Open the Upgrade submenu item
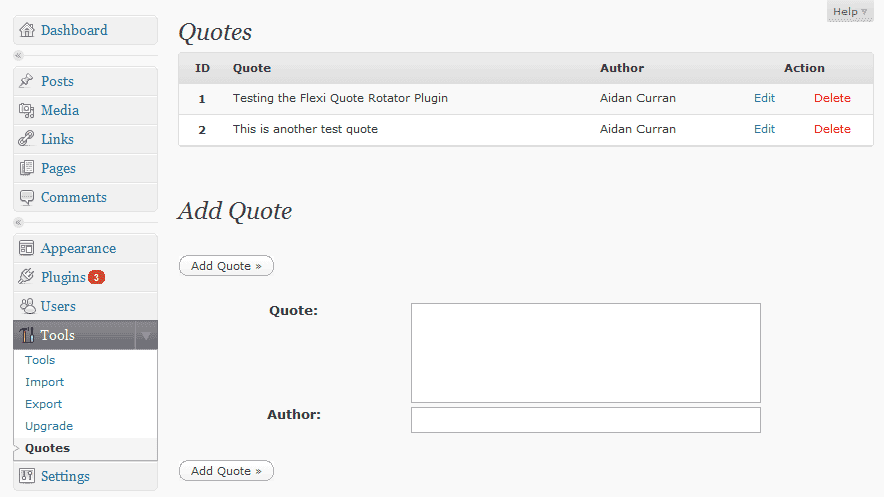Viewport: 884px width, 497px height. point(48,426)
